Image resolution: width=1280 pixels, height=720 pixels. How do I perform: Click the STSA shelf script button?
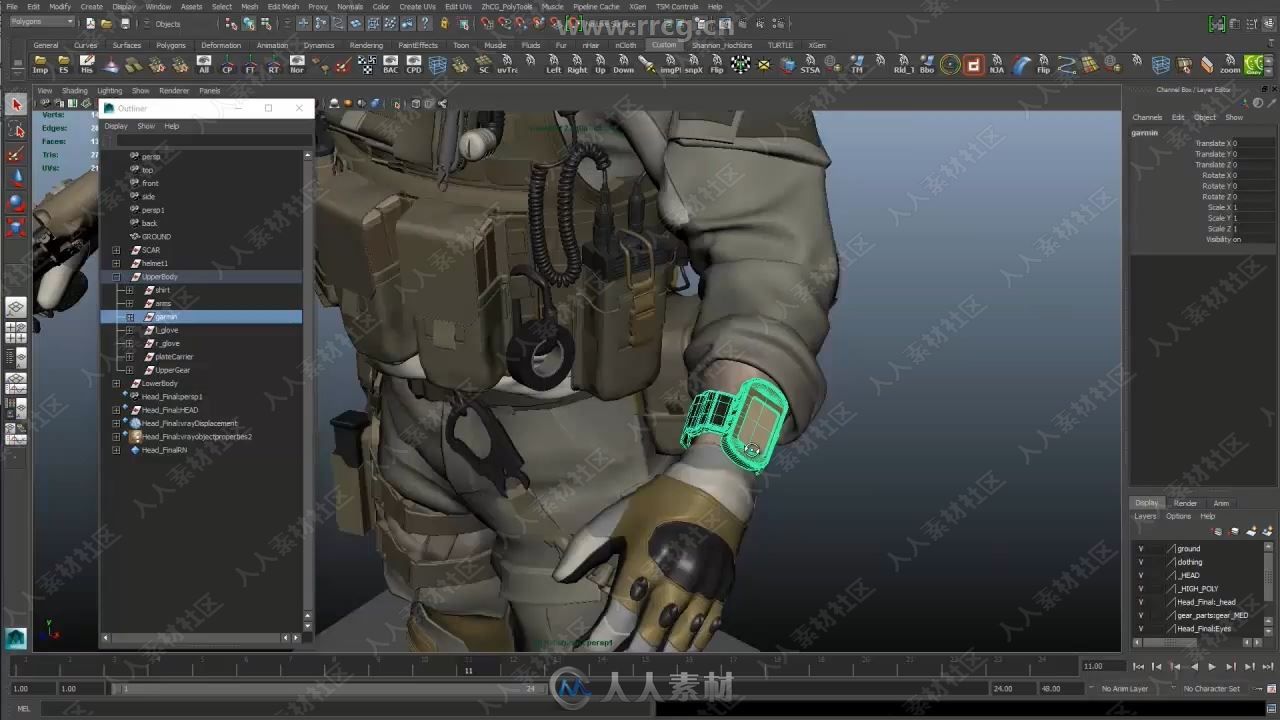pyautogui.click(x=810, y=66)
